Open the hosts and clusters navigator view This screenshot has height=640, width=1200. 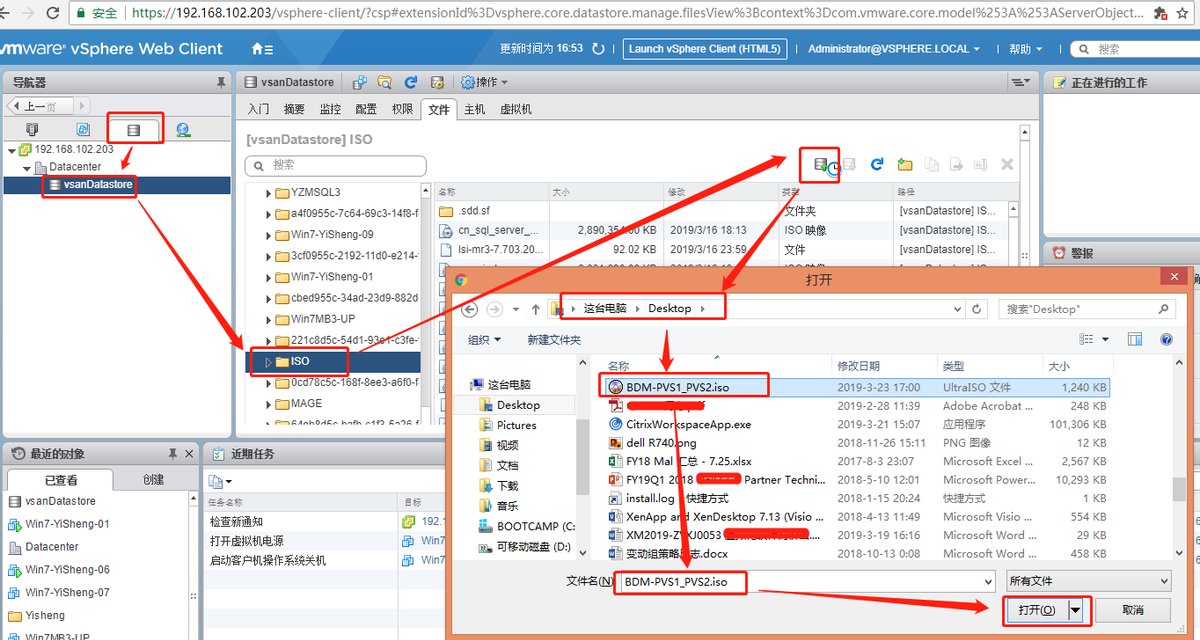32,130
